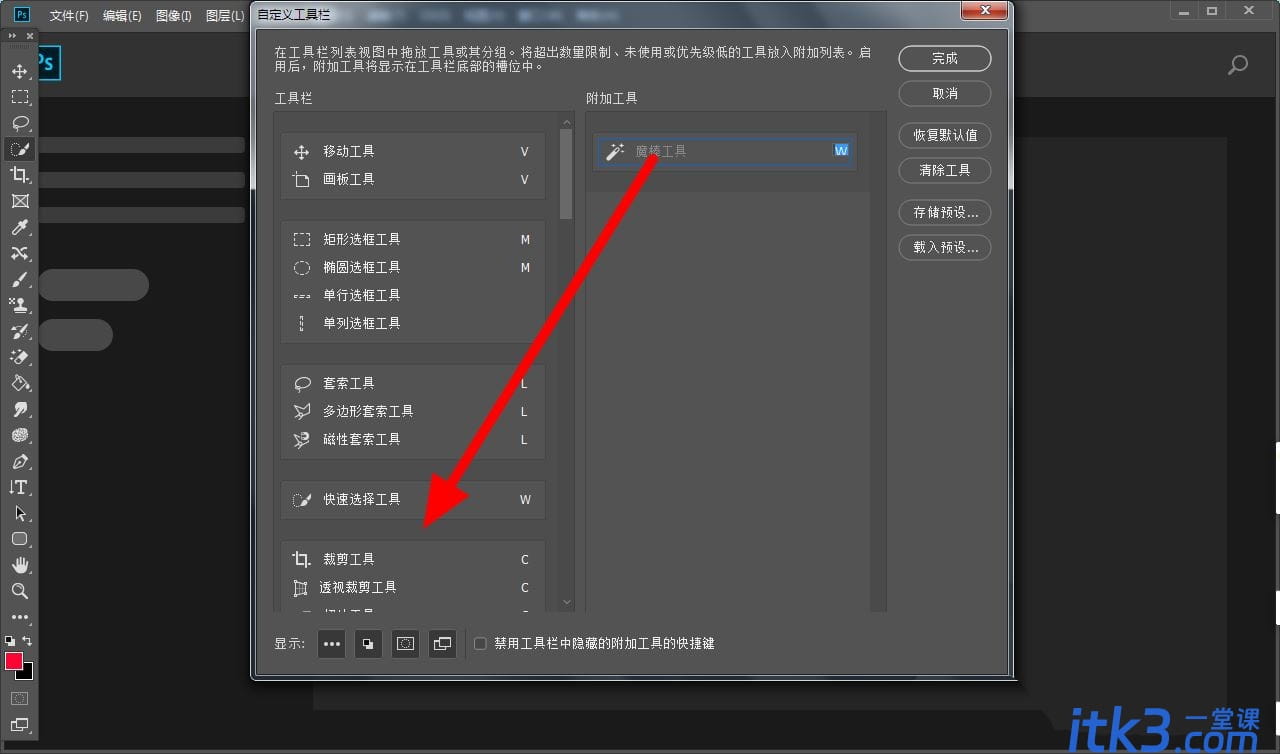Image resolution: width=1280 pixels, height=754 pixels.
Task: Select the Clone Stamp tool
Action: coord(19,305)
